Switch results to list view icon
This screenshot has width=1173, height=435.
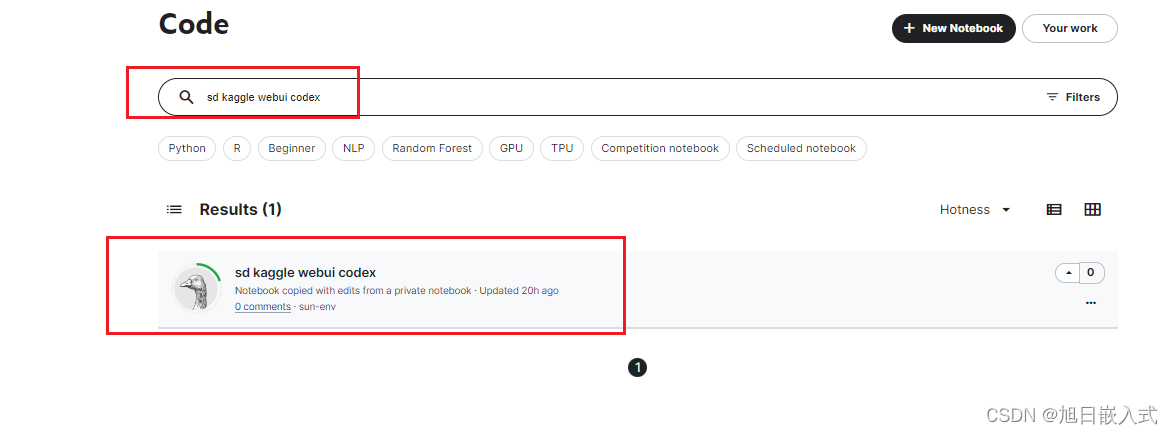coord(1054,210)
